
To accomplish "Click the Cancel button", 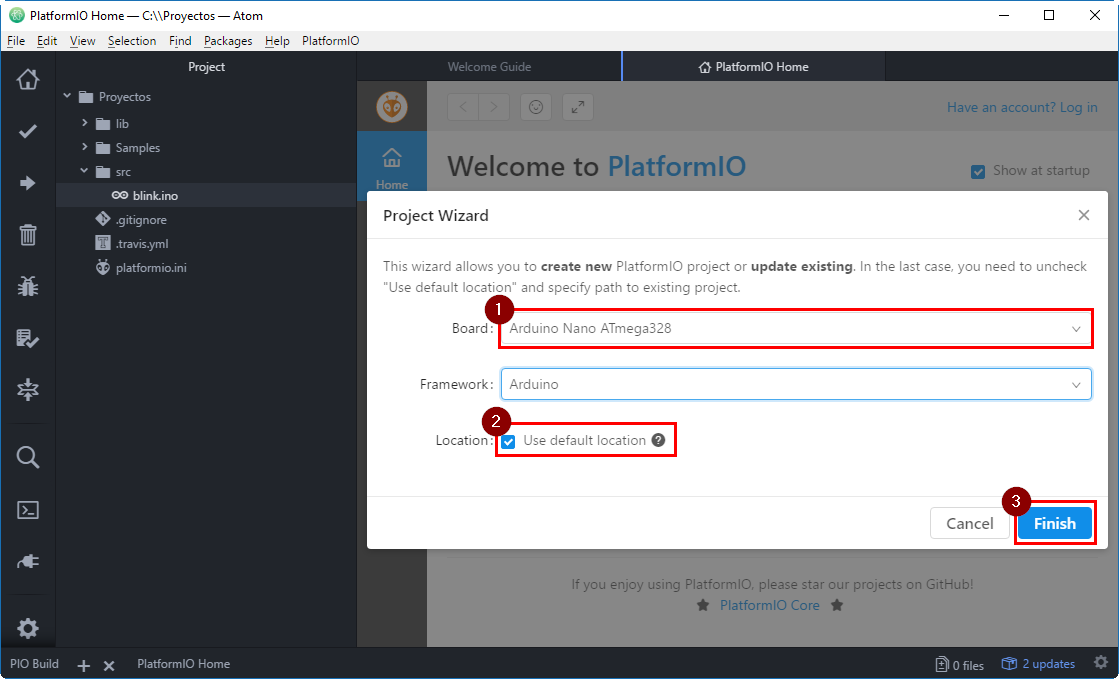I will click(x=969, y=523).
